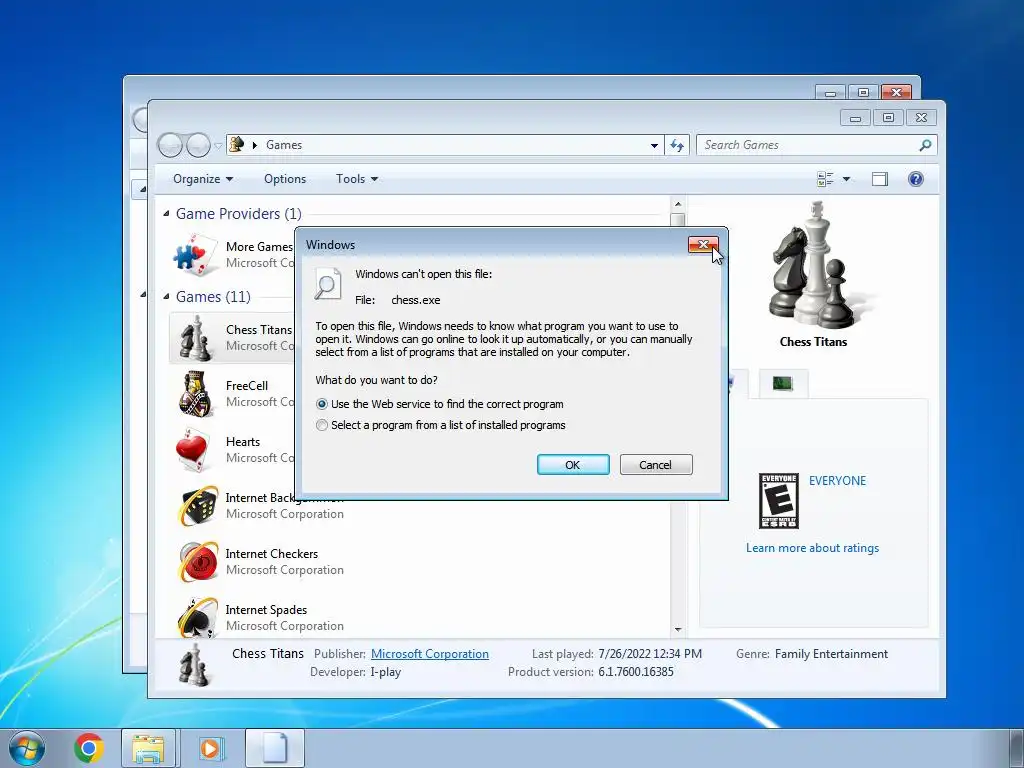Click the FreeCell title text

tap(247, 386)
